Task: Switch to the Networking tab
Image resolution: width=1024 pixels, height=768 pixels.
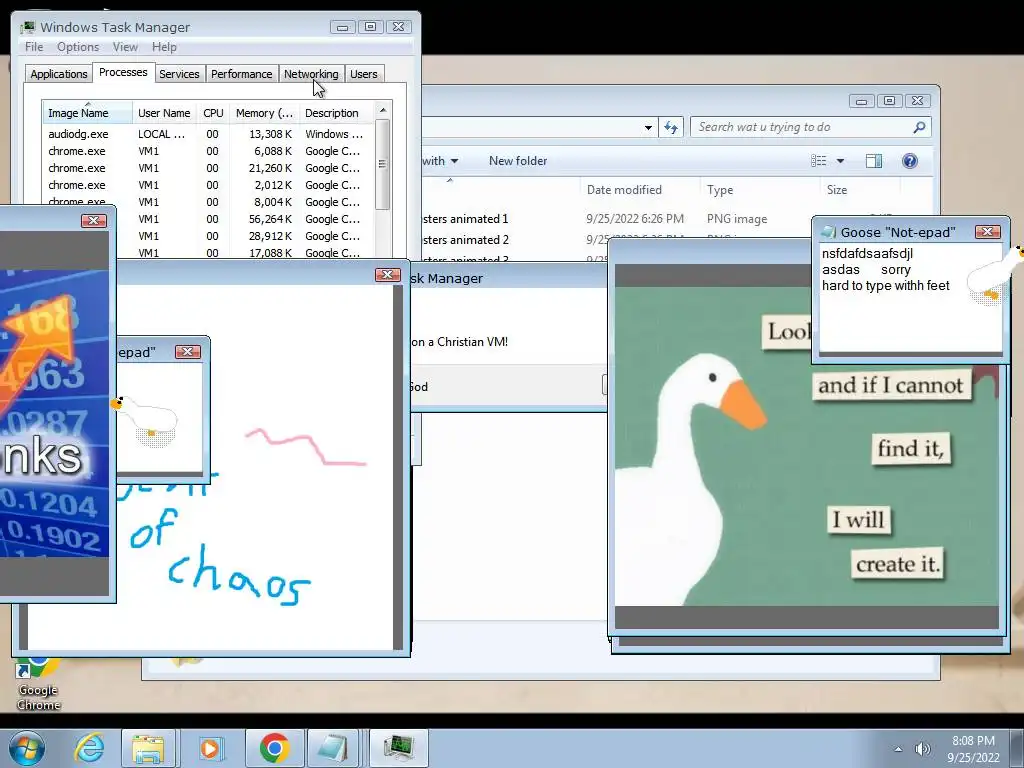Action: (x=311, y=74)
